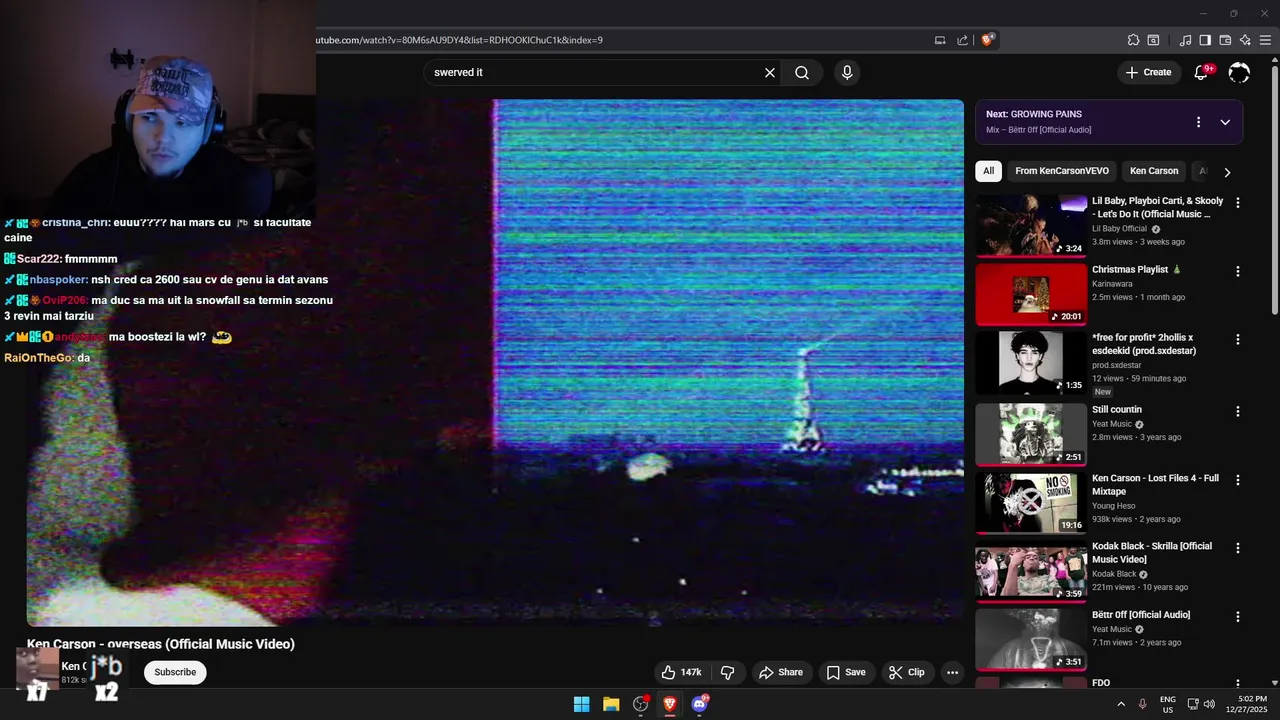Click the tab search icon in toolbar
This screenshot has height=720, width=1280.
coord(1153,40)
